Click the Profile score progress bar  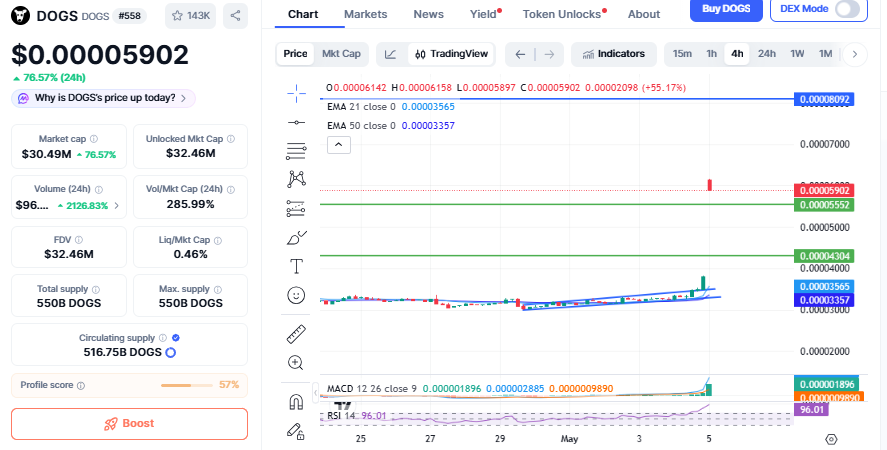[185, 385]
